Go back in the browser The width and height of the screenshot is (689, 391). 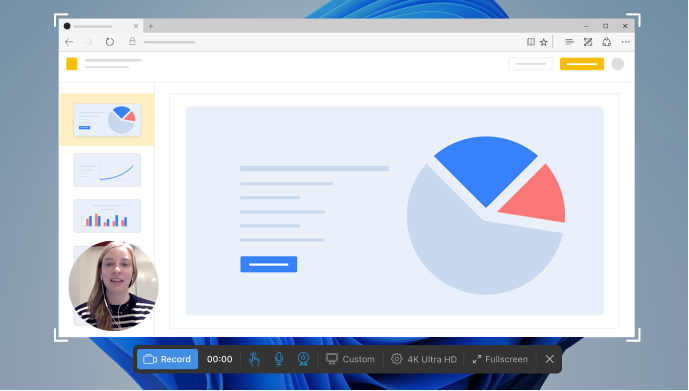pyautogui.click(x=69, y=42)
